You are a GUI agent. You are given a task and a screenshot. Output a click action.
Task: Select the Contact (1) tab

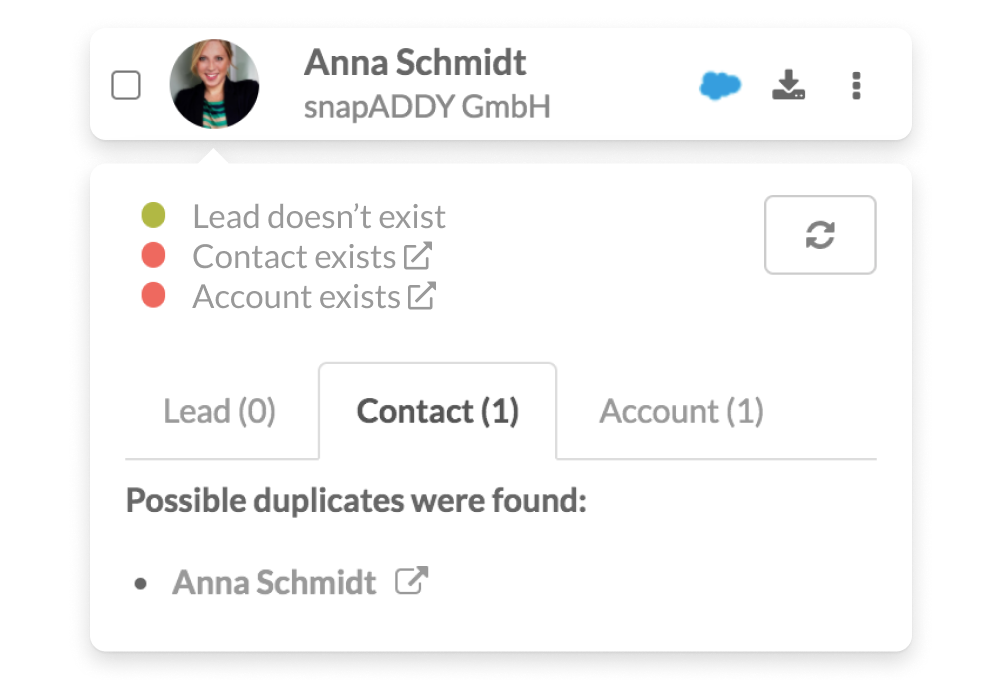point(437,411)
